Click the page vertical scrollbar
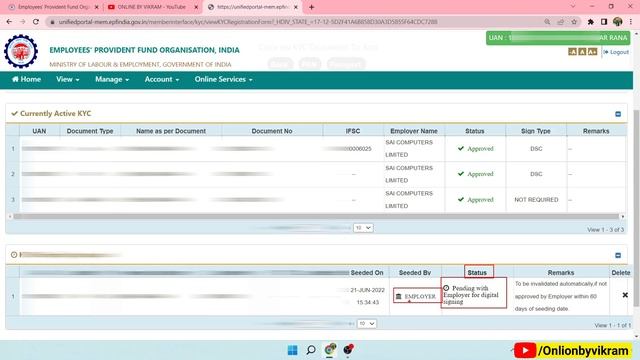Image resolution: width=640 pixels, height=360 pixels. pos(636,208)
